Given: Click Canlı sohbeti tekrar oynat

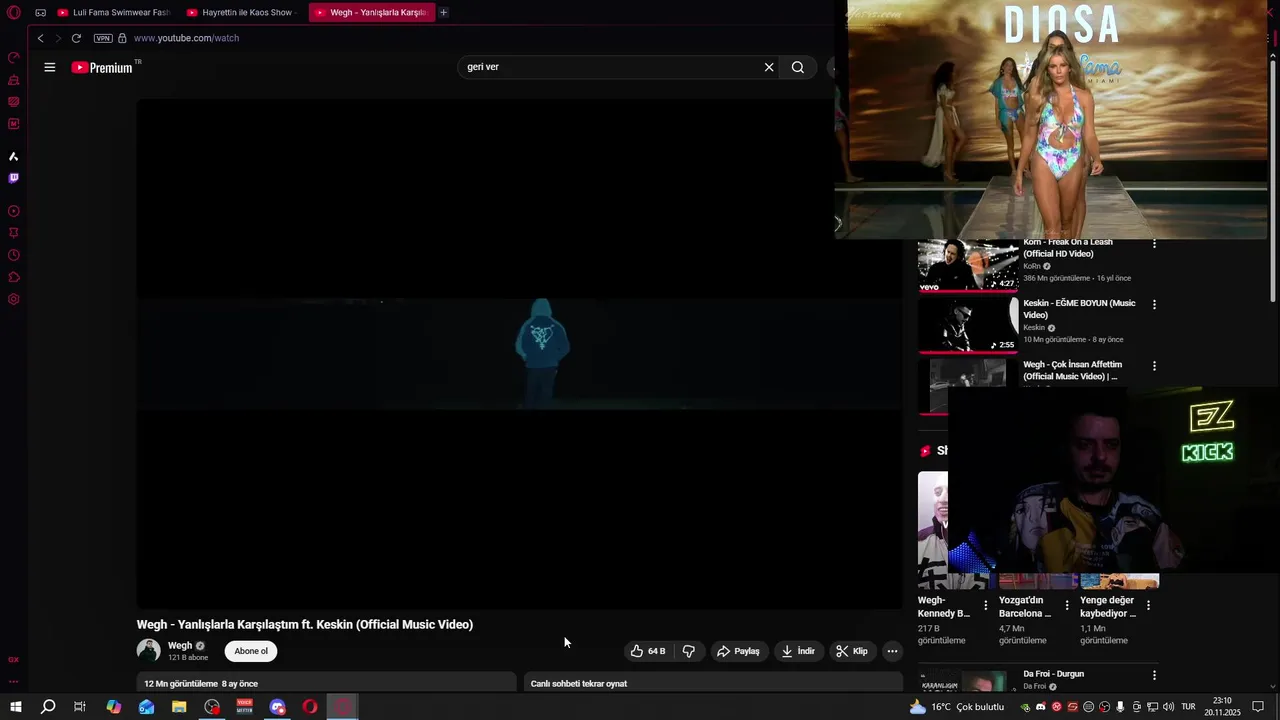Looking at the screenshot, I should click(579, 683).
